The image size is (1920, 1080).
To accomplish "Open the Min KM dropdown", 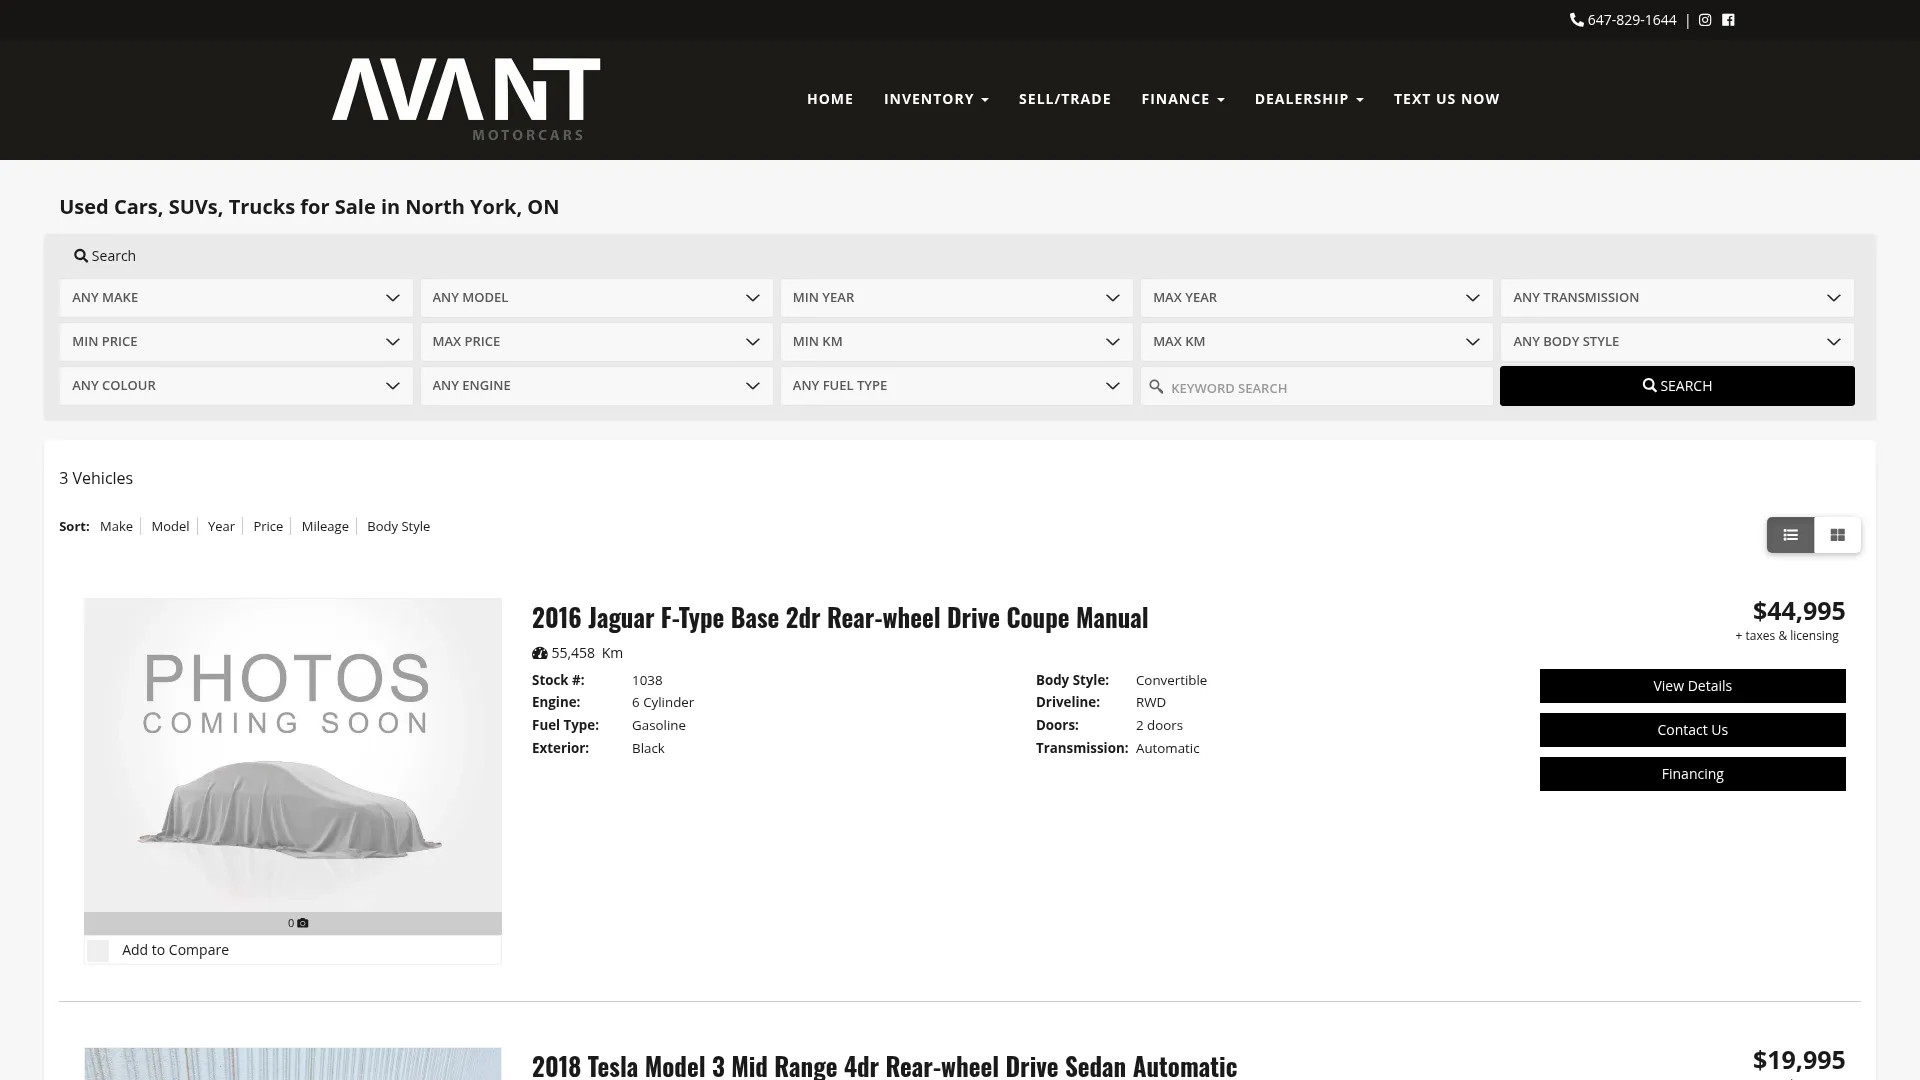I will (x=956, y=342).
